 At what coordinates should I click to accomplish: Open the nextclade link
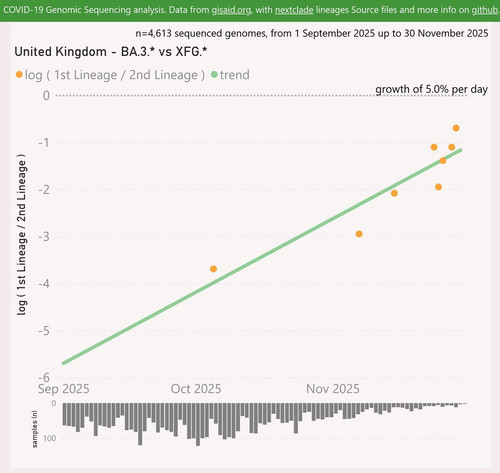pyautogui.click(x=294, y=10)
